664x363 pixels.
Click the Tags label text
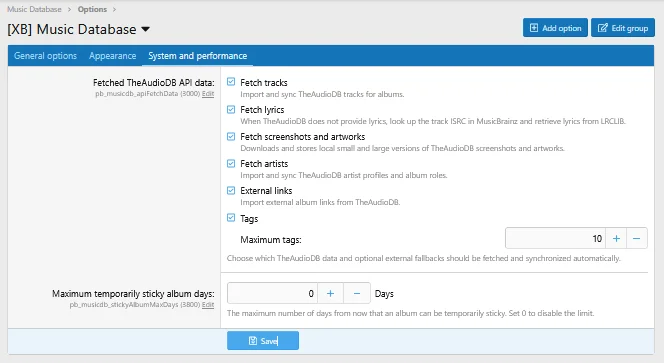249,219
